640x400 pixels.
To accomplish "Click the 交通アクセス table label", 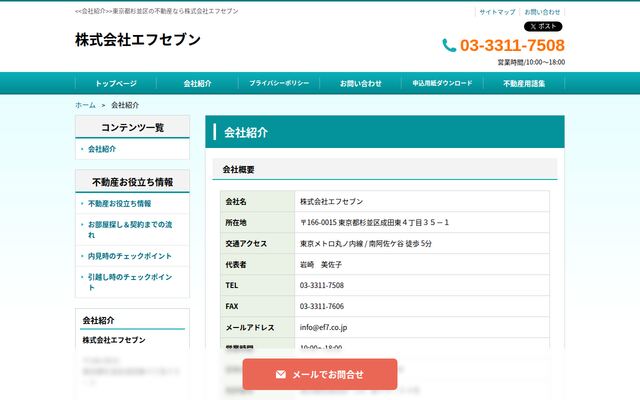I will 246,244.
